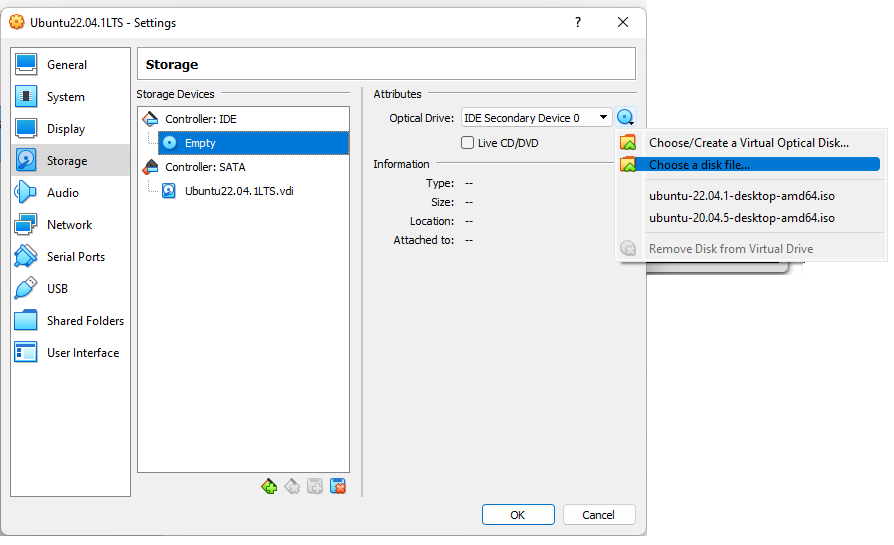Viewport: 894px width, 545px height.
Task: Open the Display settings category
Action: [65, 129]
